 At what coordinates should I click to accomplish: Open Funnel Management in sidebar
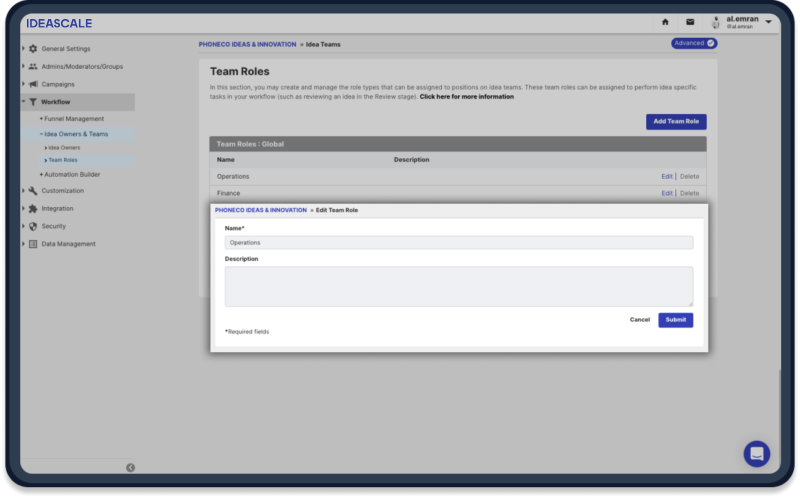(x=74, y=119)
